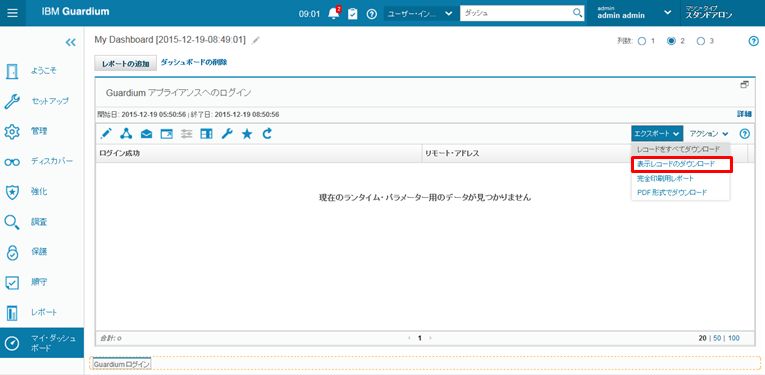
Task: Choose 表示レコードのダウンロード
Action: [682, 165]
